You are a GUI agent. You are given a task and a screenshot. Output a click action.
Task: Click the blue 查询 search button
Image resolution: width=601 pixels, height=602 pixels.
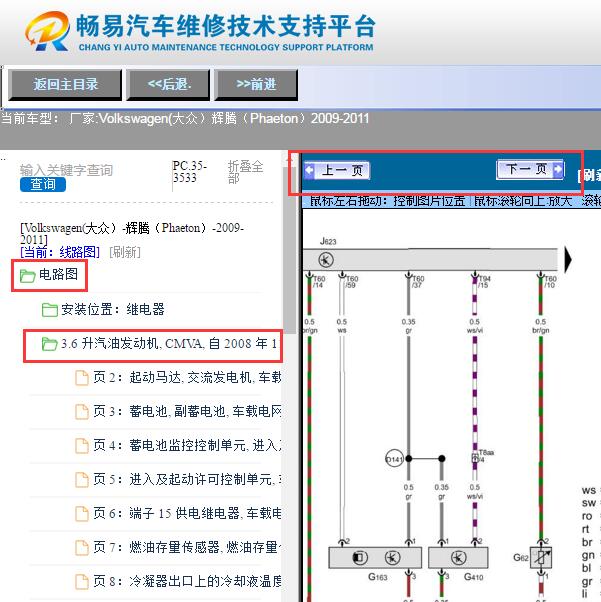pyautogui.click(x=43, y=185)
